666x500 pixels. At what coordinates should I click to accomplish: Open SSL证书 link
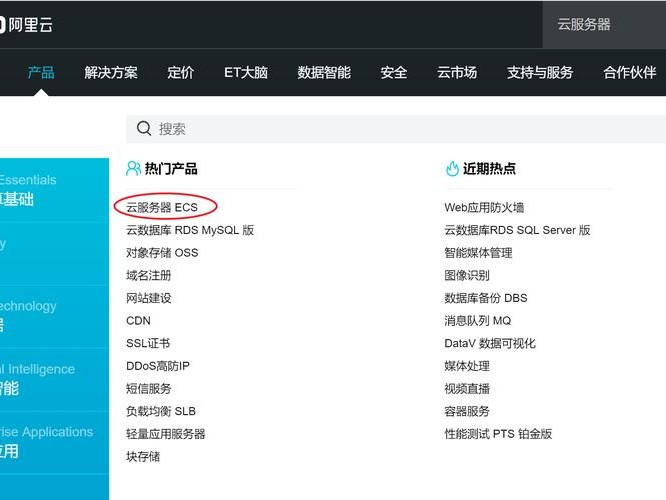pyautogui.click(x=148, y=343)
